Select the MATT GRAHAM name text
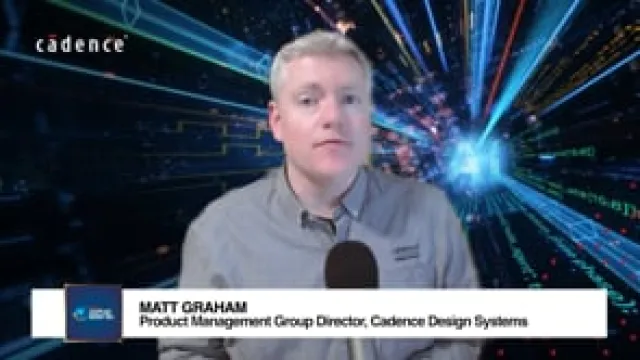 click(193, 307)
